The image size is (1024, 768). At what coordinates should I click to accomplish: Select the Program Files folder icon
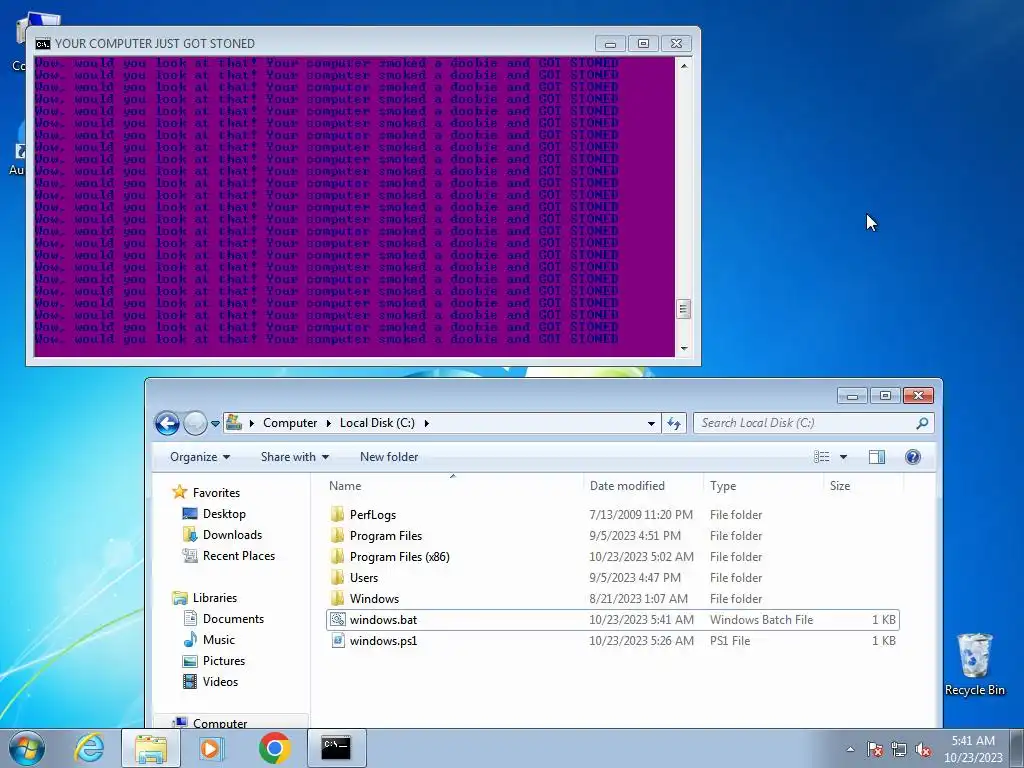337,536
